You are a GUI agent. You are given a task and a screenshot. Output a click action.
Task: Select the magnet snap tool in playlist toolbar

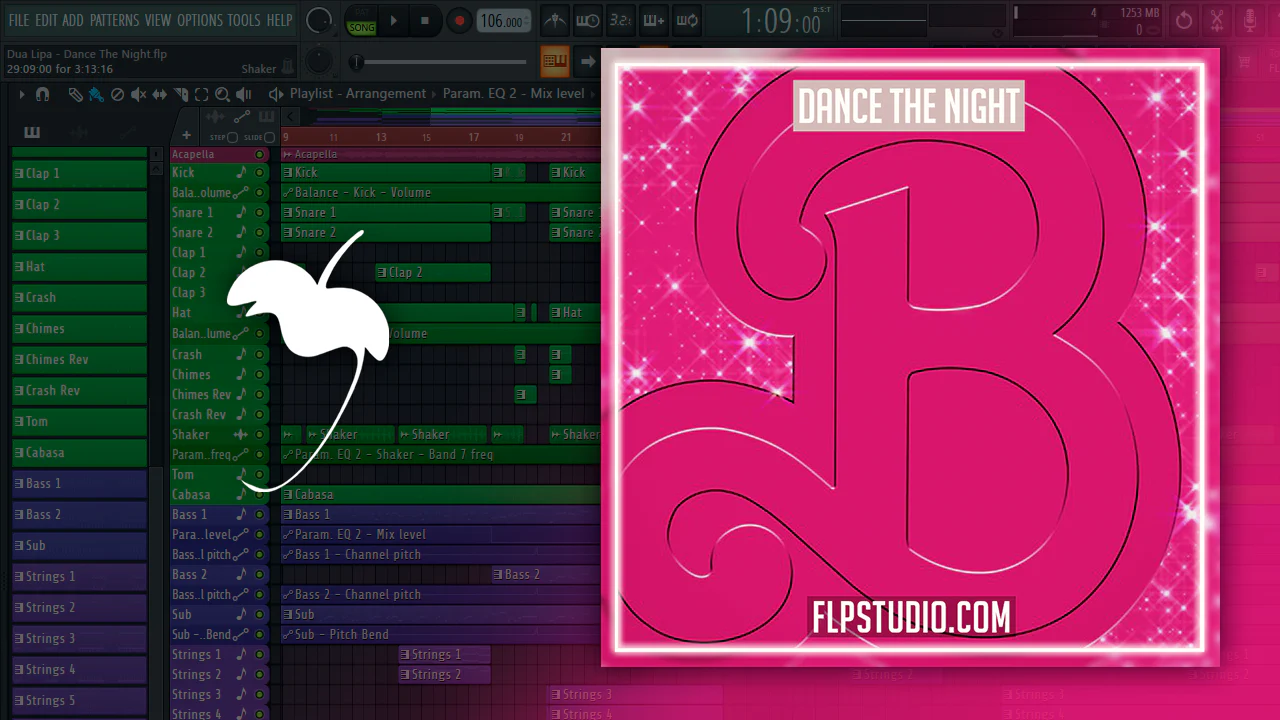pos(42,94)
